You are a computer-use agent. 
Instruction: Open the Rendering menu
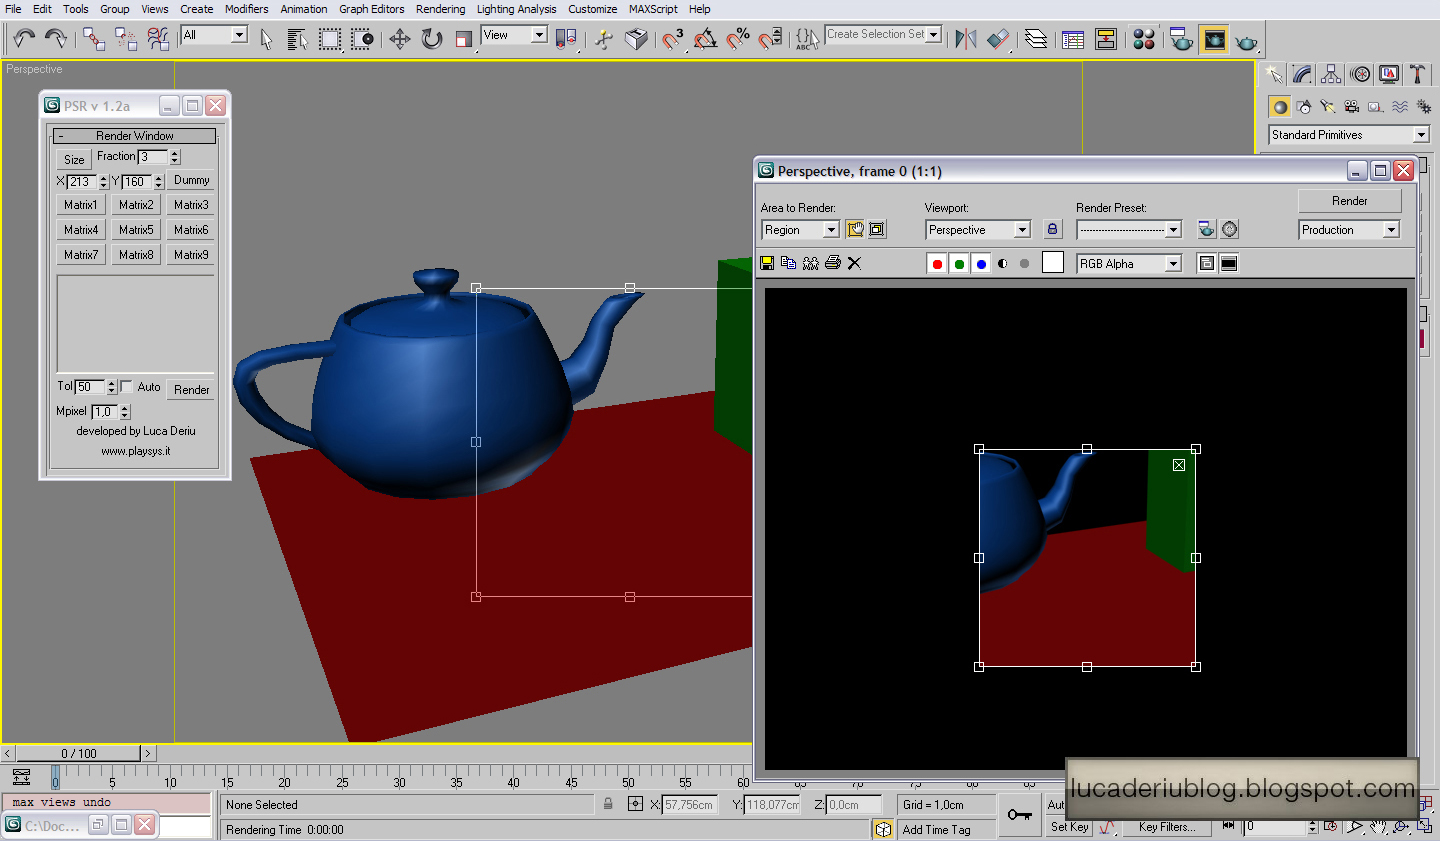(x=441, y=9)
